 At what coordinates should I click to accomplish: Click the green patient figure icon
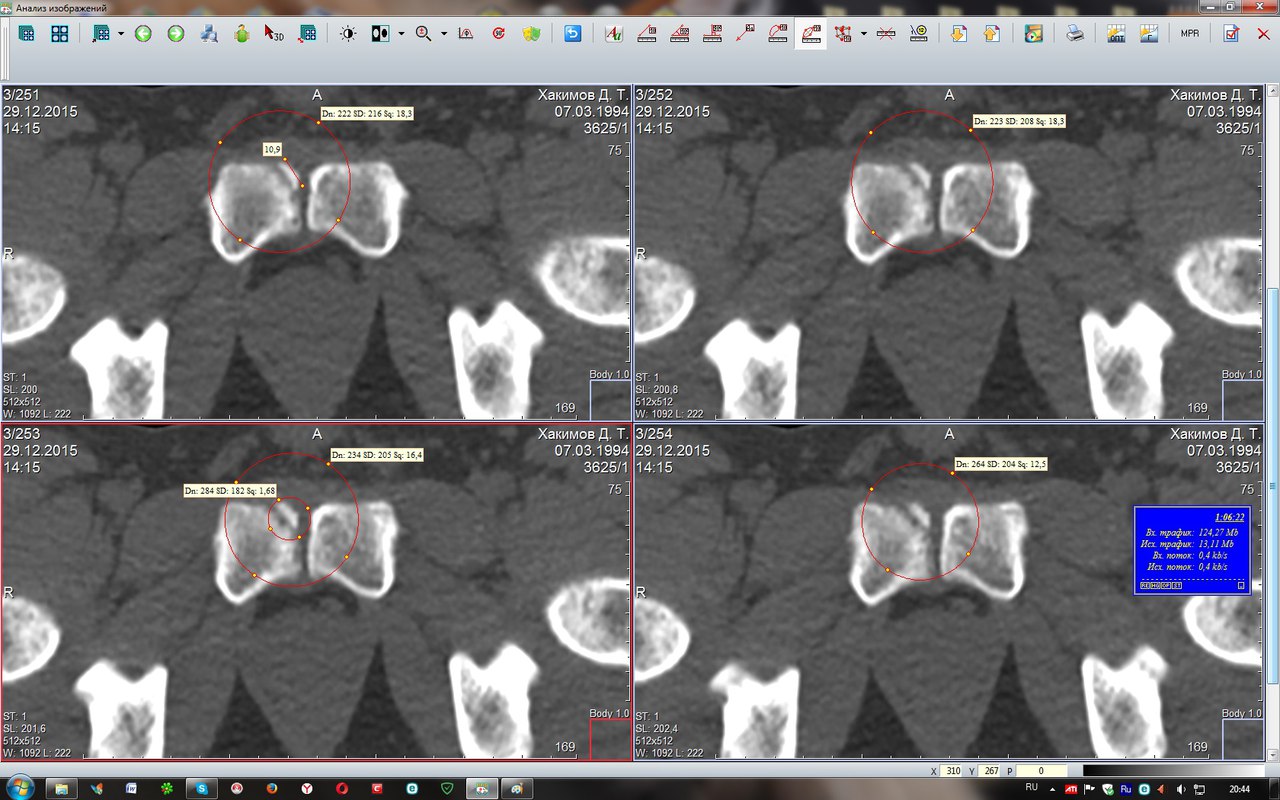(242, 33)
